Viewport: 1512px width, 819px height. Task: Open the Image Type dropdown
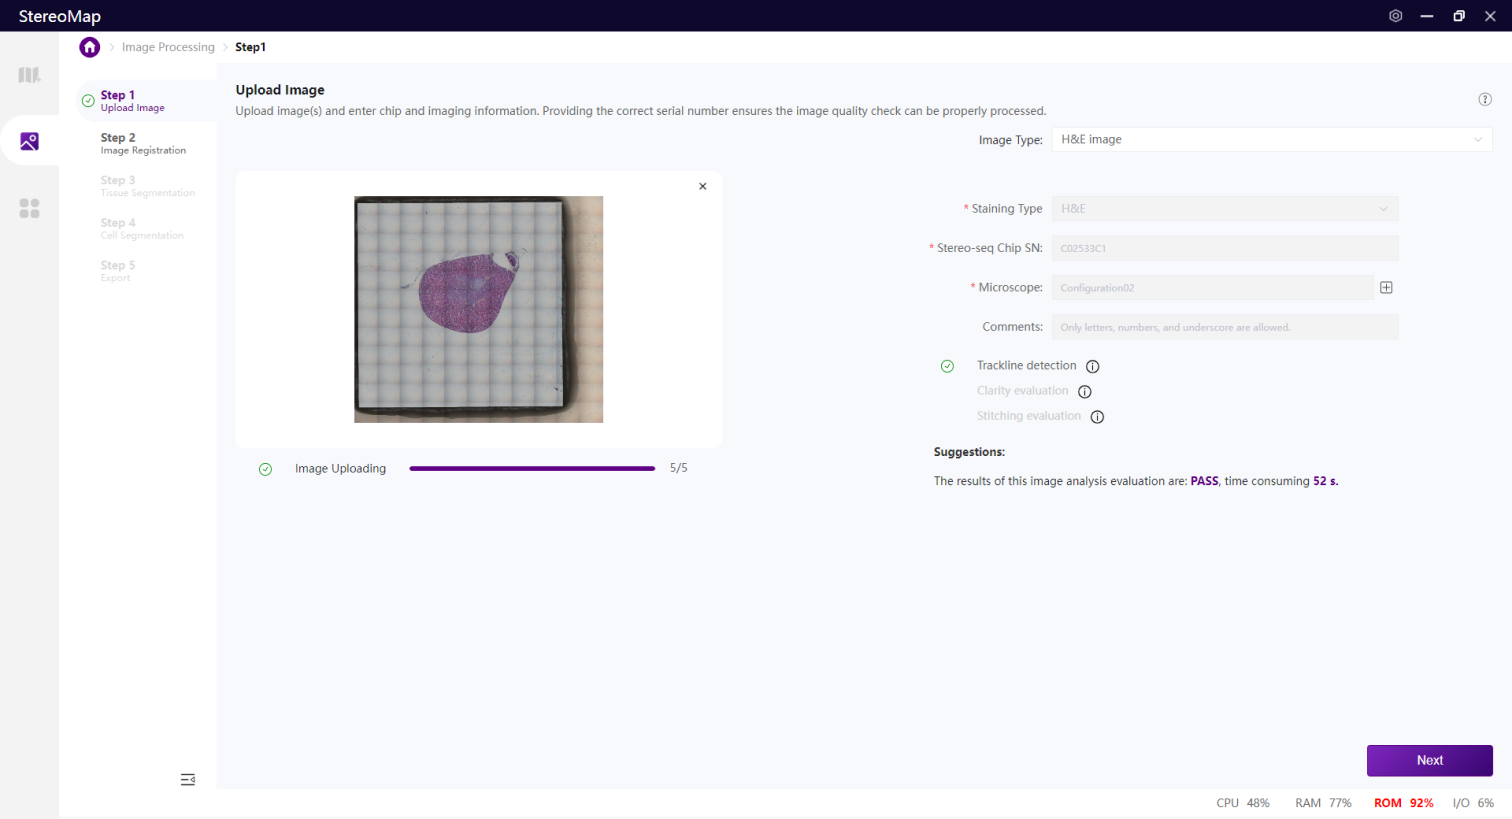click(x=1271, y=140)
